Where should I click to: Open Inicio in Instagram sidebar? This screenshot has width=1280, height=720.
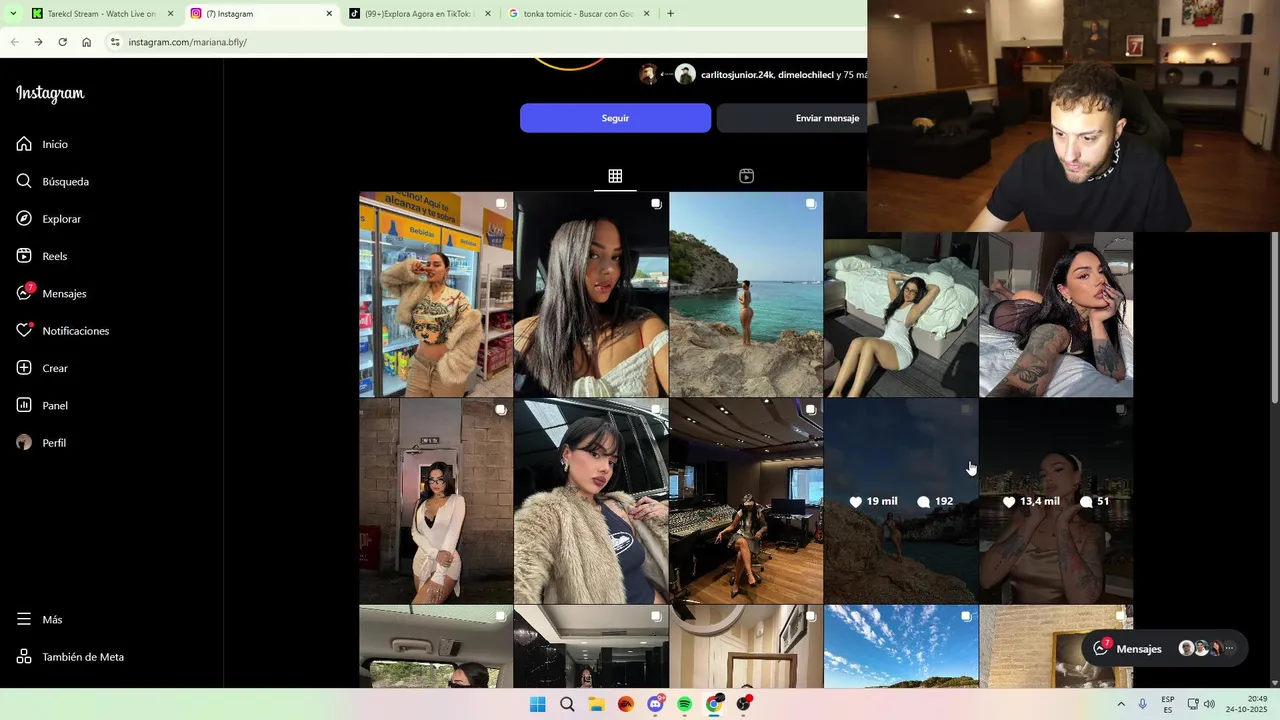tap(42, 144)
